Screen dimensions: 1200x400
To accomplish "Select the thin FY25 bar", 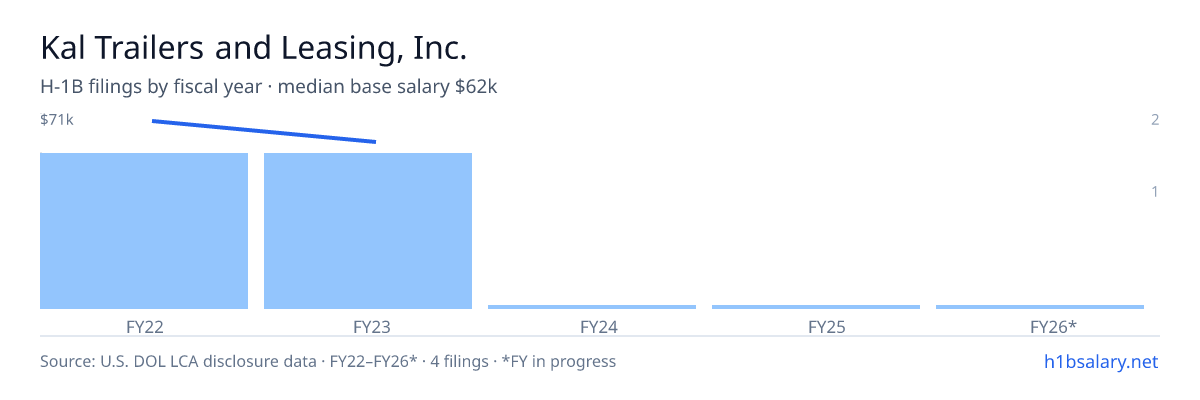I will 816,307.
